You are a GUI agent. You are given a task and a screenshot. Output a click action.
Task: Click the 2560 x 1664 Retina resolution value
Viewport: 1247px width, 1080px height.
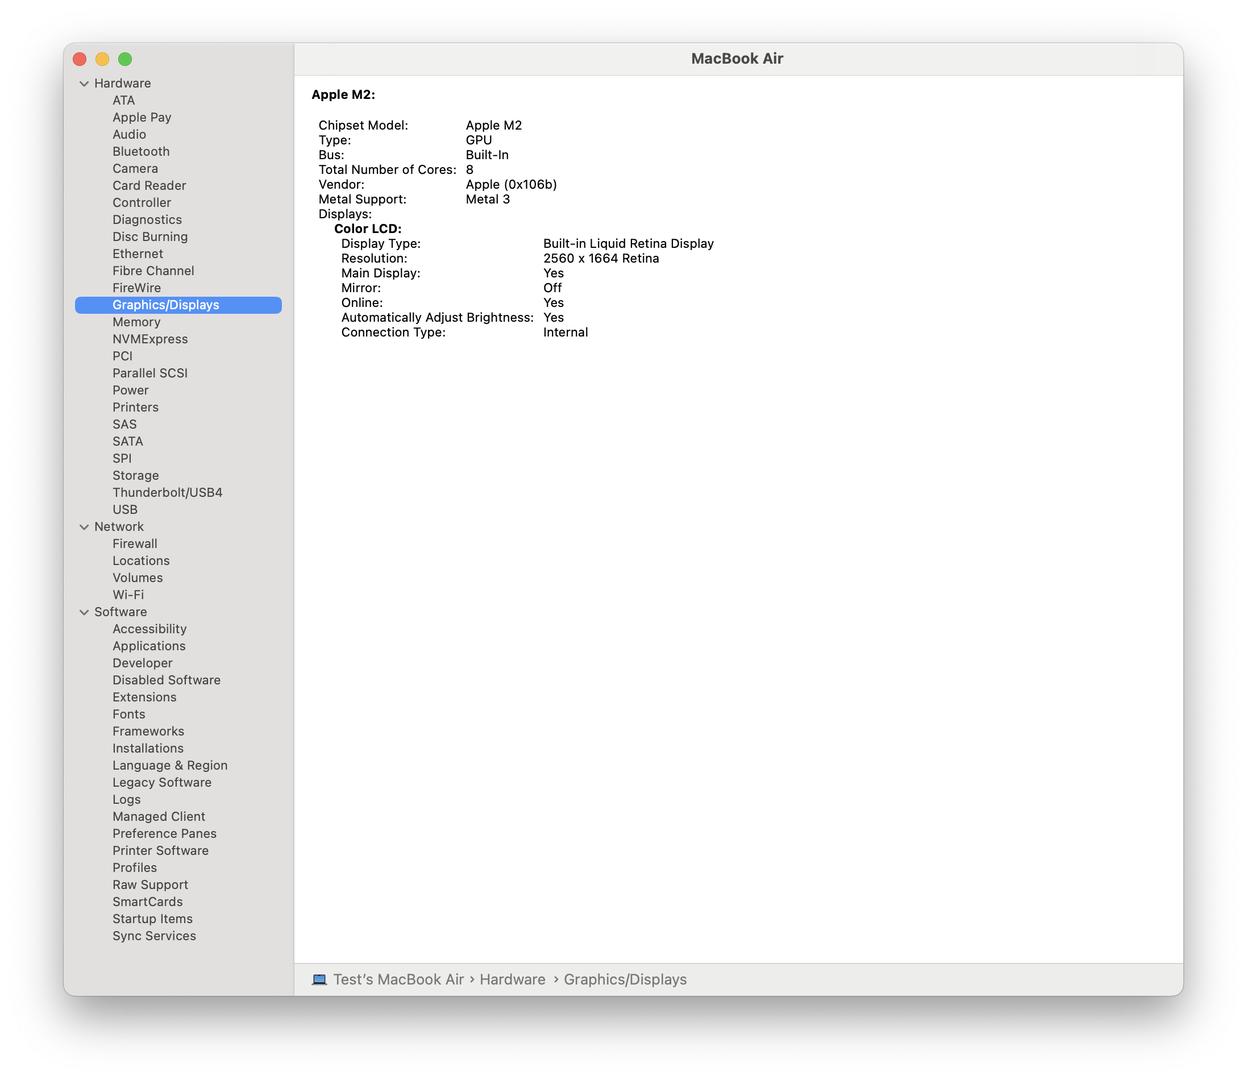(x=601, y=258)
